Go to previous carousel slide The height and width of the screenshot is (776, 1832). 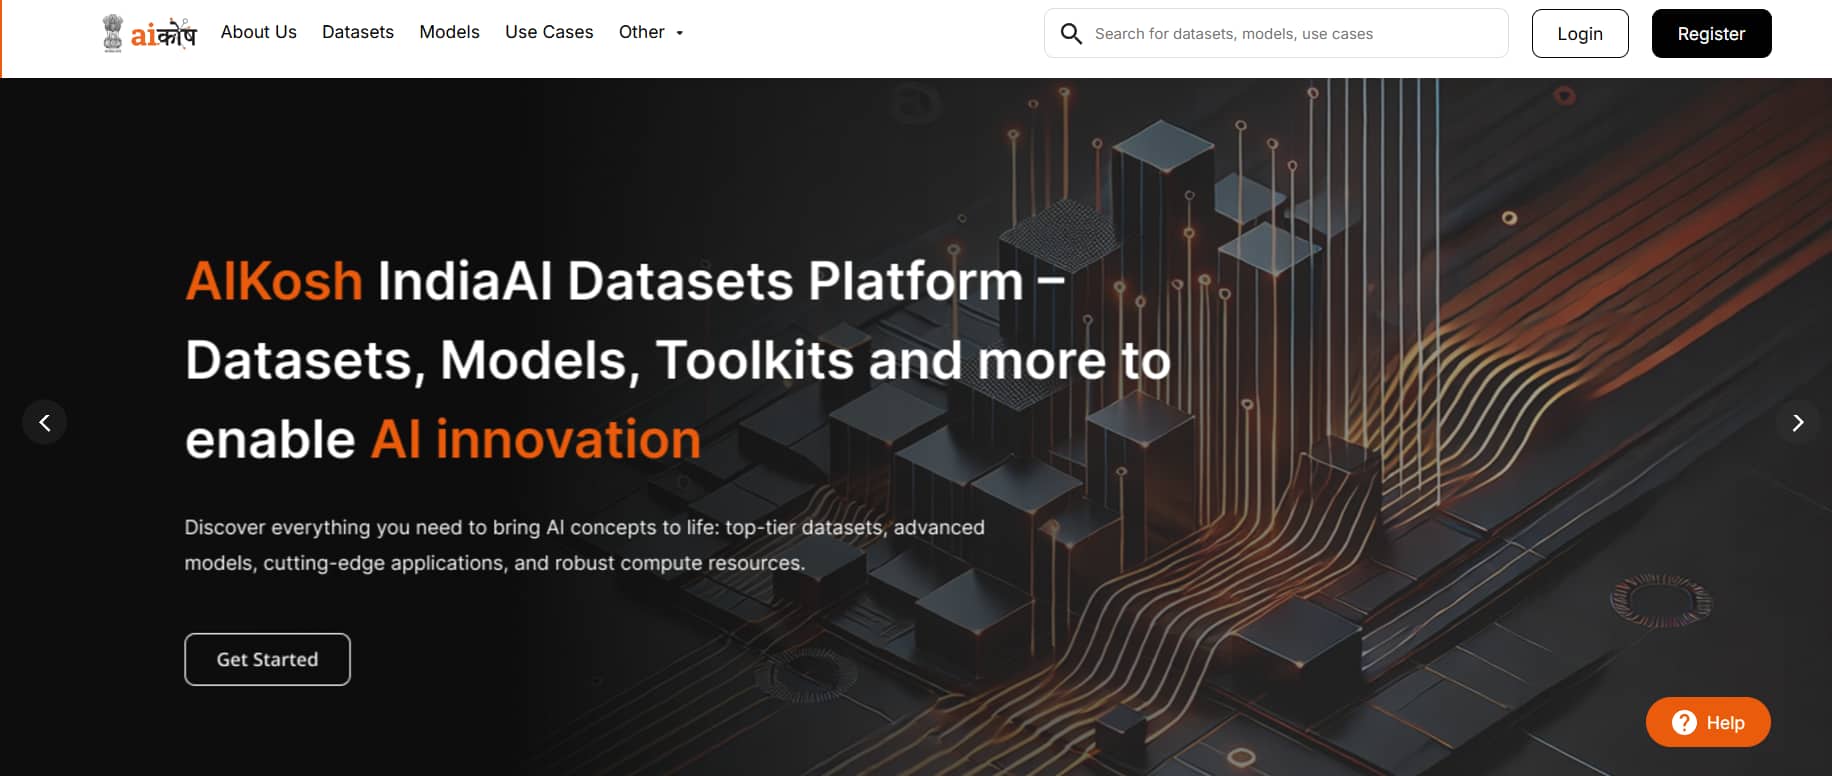click(x=45, y=422)
